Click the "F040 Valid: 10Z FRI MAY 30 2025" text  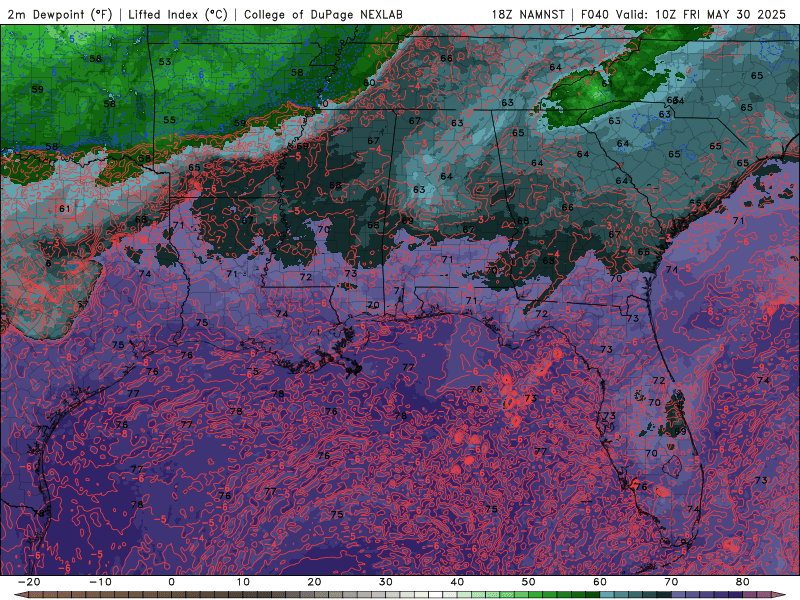684,15
